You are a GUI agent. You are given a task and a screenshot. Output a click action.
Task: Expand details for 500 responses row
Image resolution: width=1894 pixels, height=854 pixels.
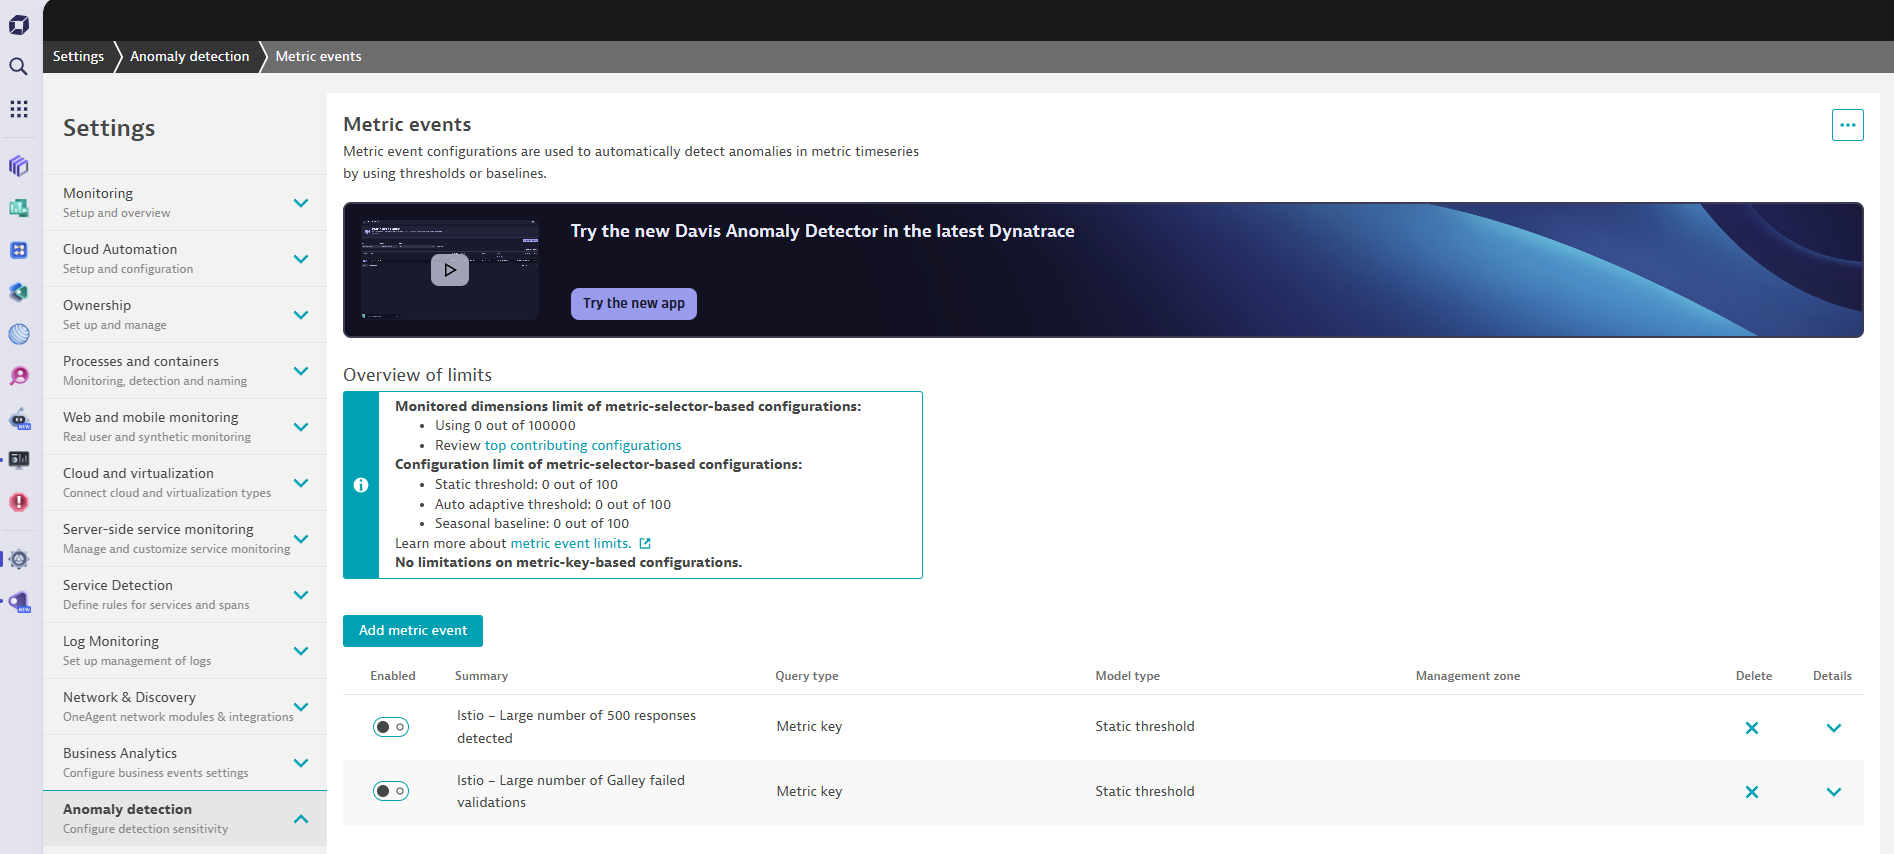tap(1833, 728)
